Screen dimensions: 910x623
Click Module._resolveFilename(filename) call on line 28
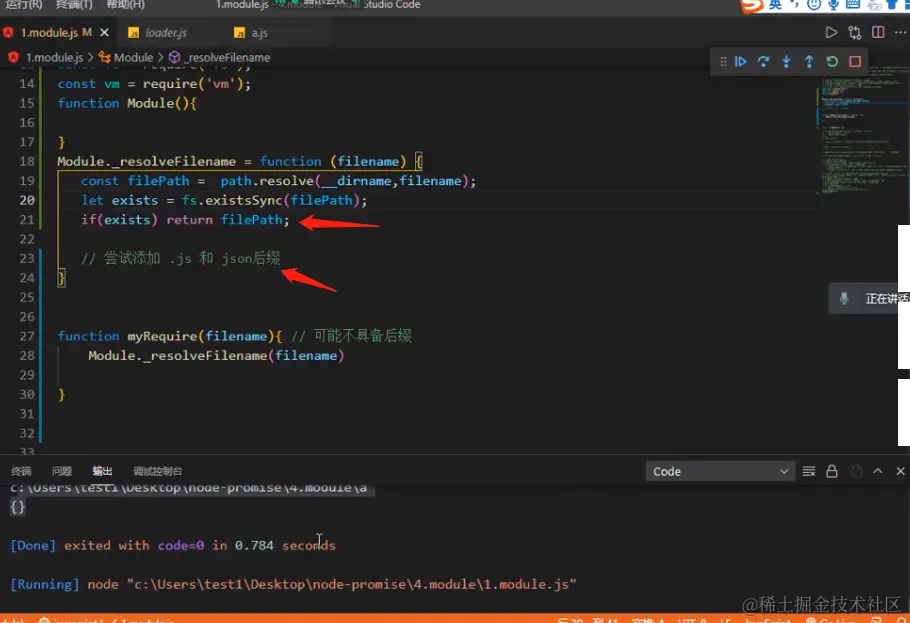tap(216, 355)
